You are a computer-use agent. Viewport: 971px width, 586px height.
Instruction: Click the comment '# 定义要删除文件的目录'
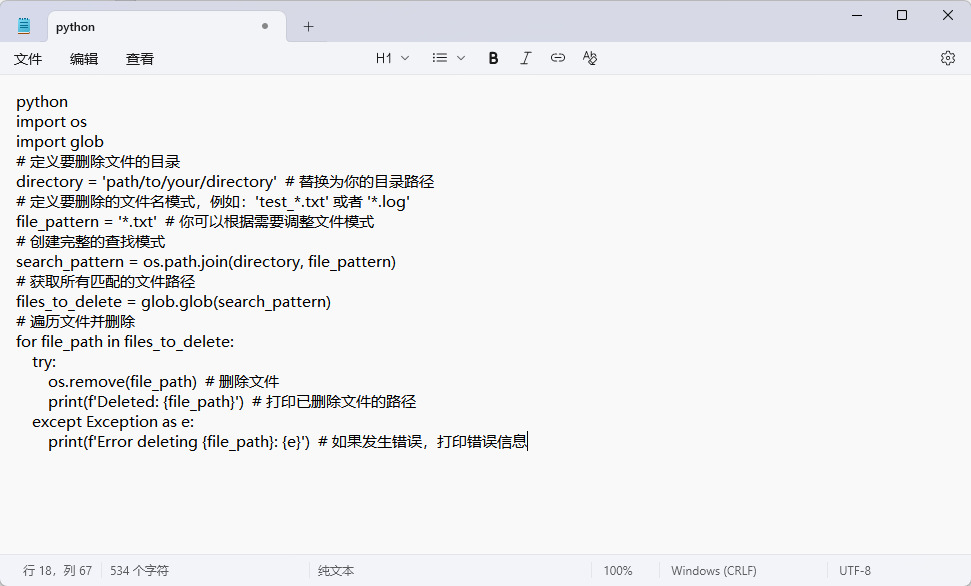[x=98, y=162]
